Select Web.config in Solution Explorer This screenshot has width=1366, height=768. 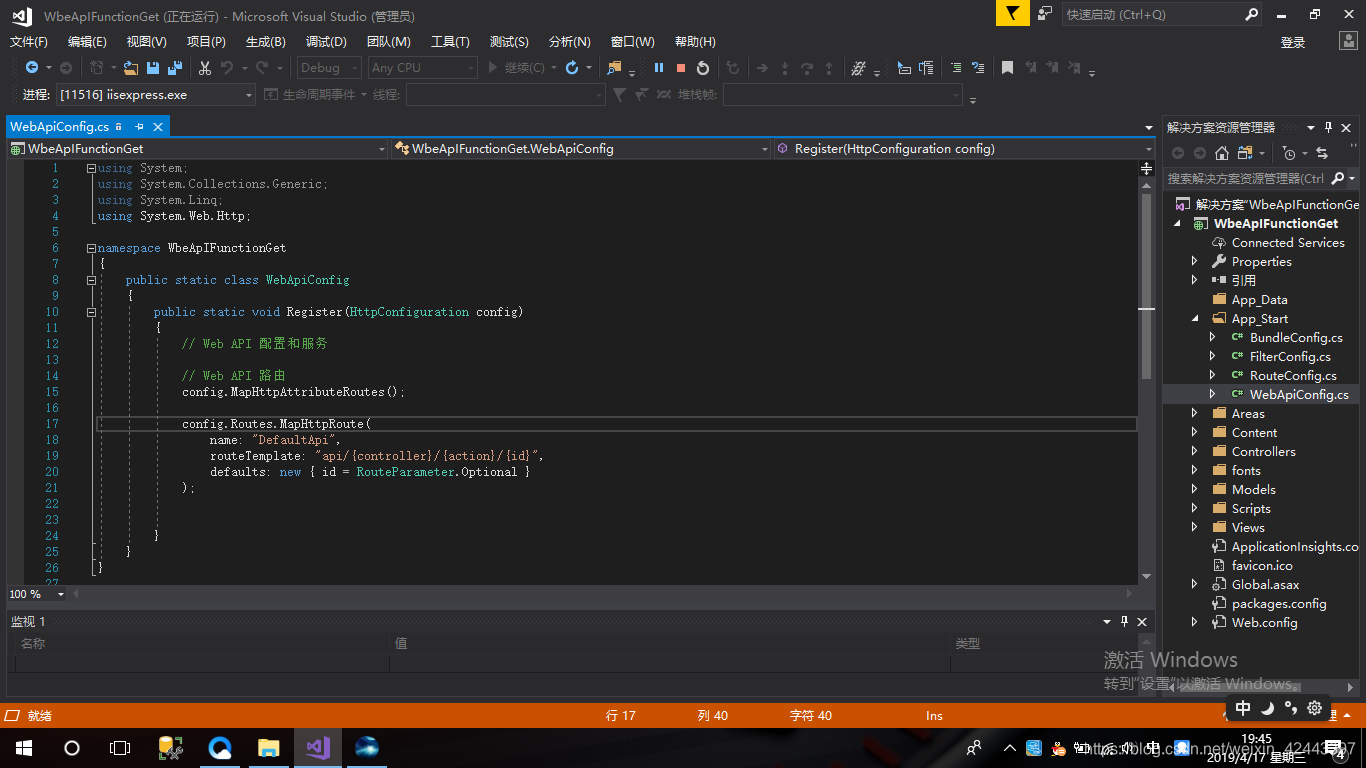[1264, 622]
